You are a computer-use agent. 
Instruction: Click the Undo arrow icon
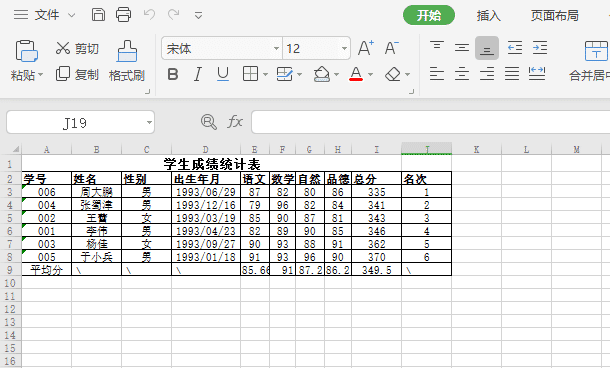pos(149,15)
